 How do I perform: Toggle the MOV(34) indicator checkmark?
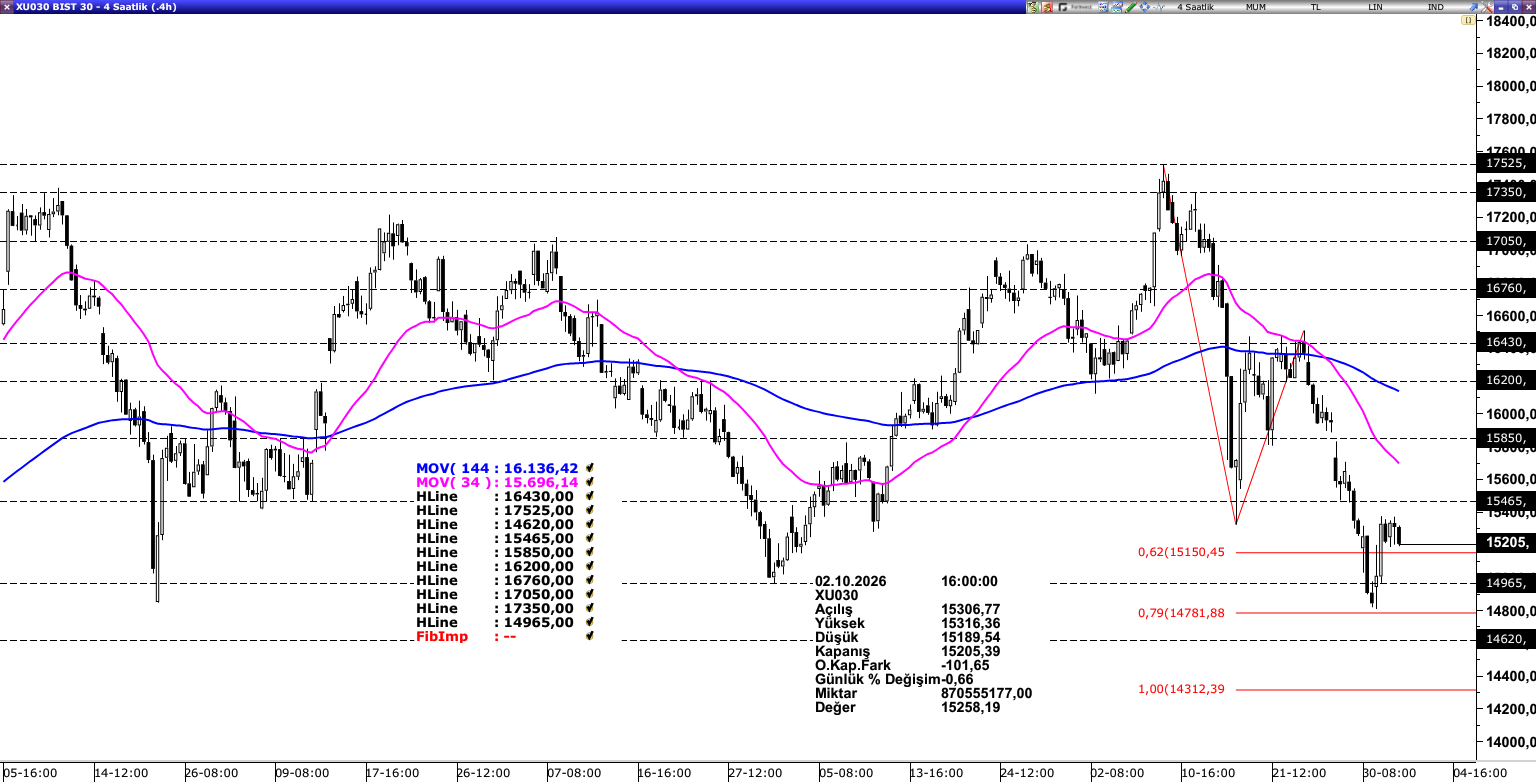590,482
